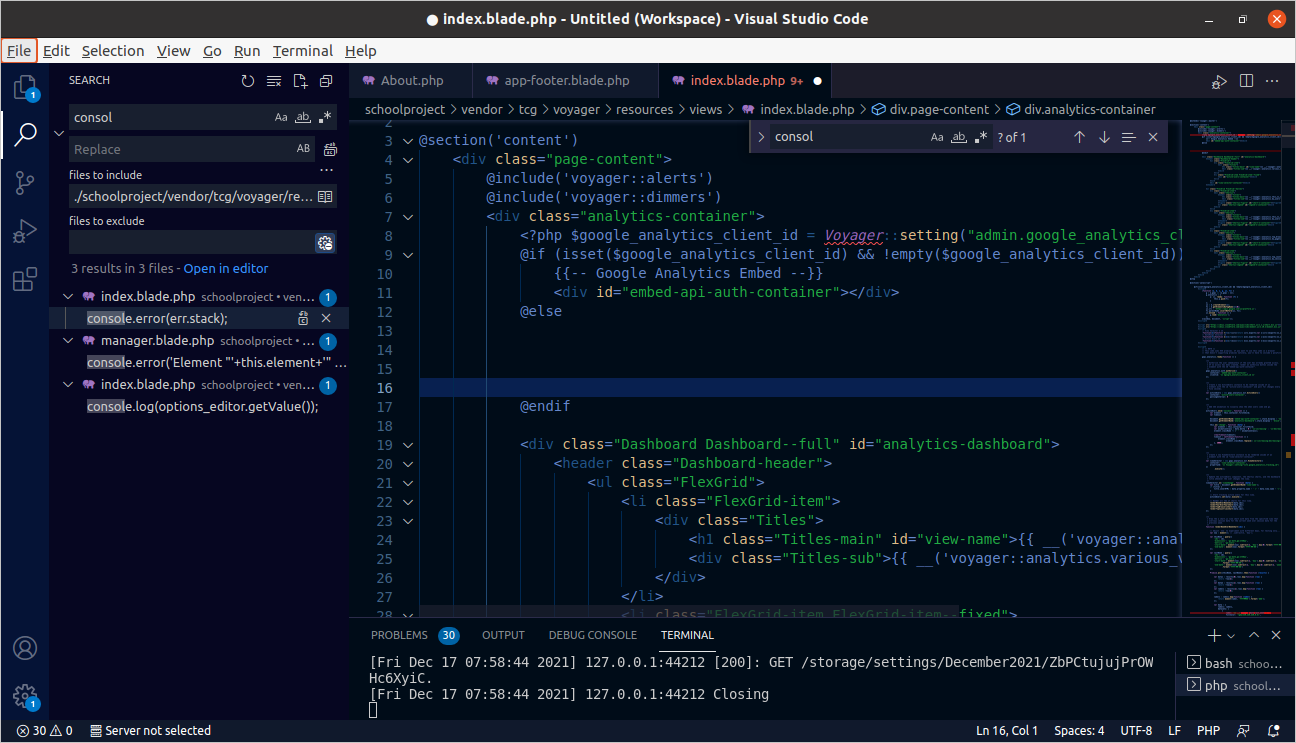Viewport: 1296px width, 743px height.
Task: Toggle Match Whole Word in Search panel input
Action: (302, 117)
